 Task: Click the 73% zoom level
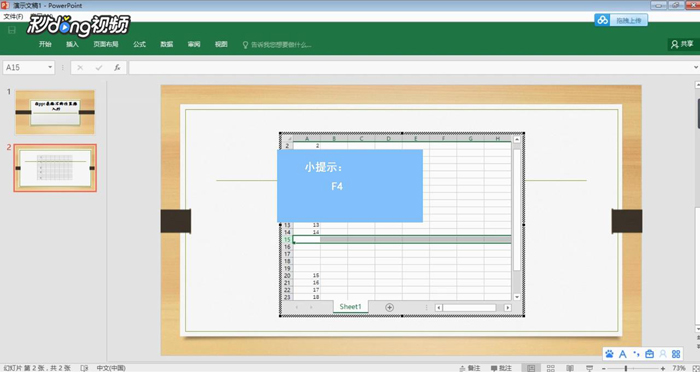tap(679, 368)
